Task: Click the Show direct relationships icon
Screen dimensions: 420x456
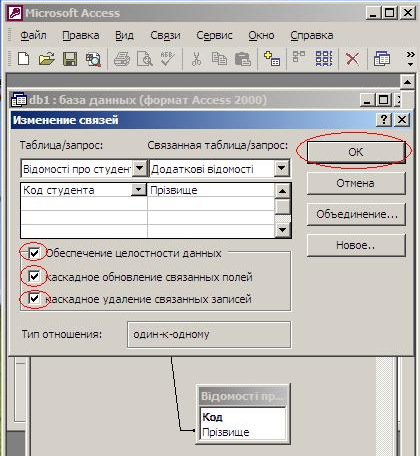Action: [x=299, y=57]
